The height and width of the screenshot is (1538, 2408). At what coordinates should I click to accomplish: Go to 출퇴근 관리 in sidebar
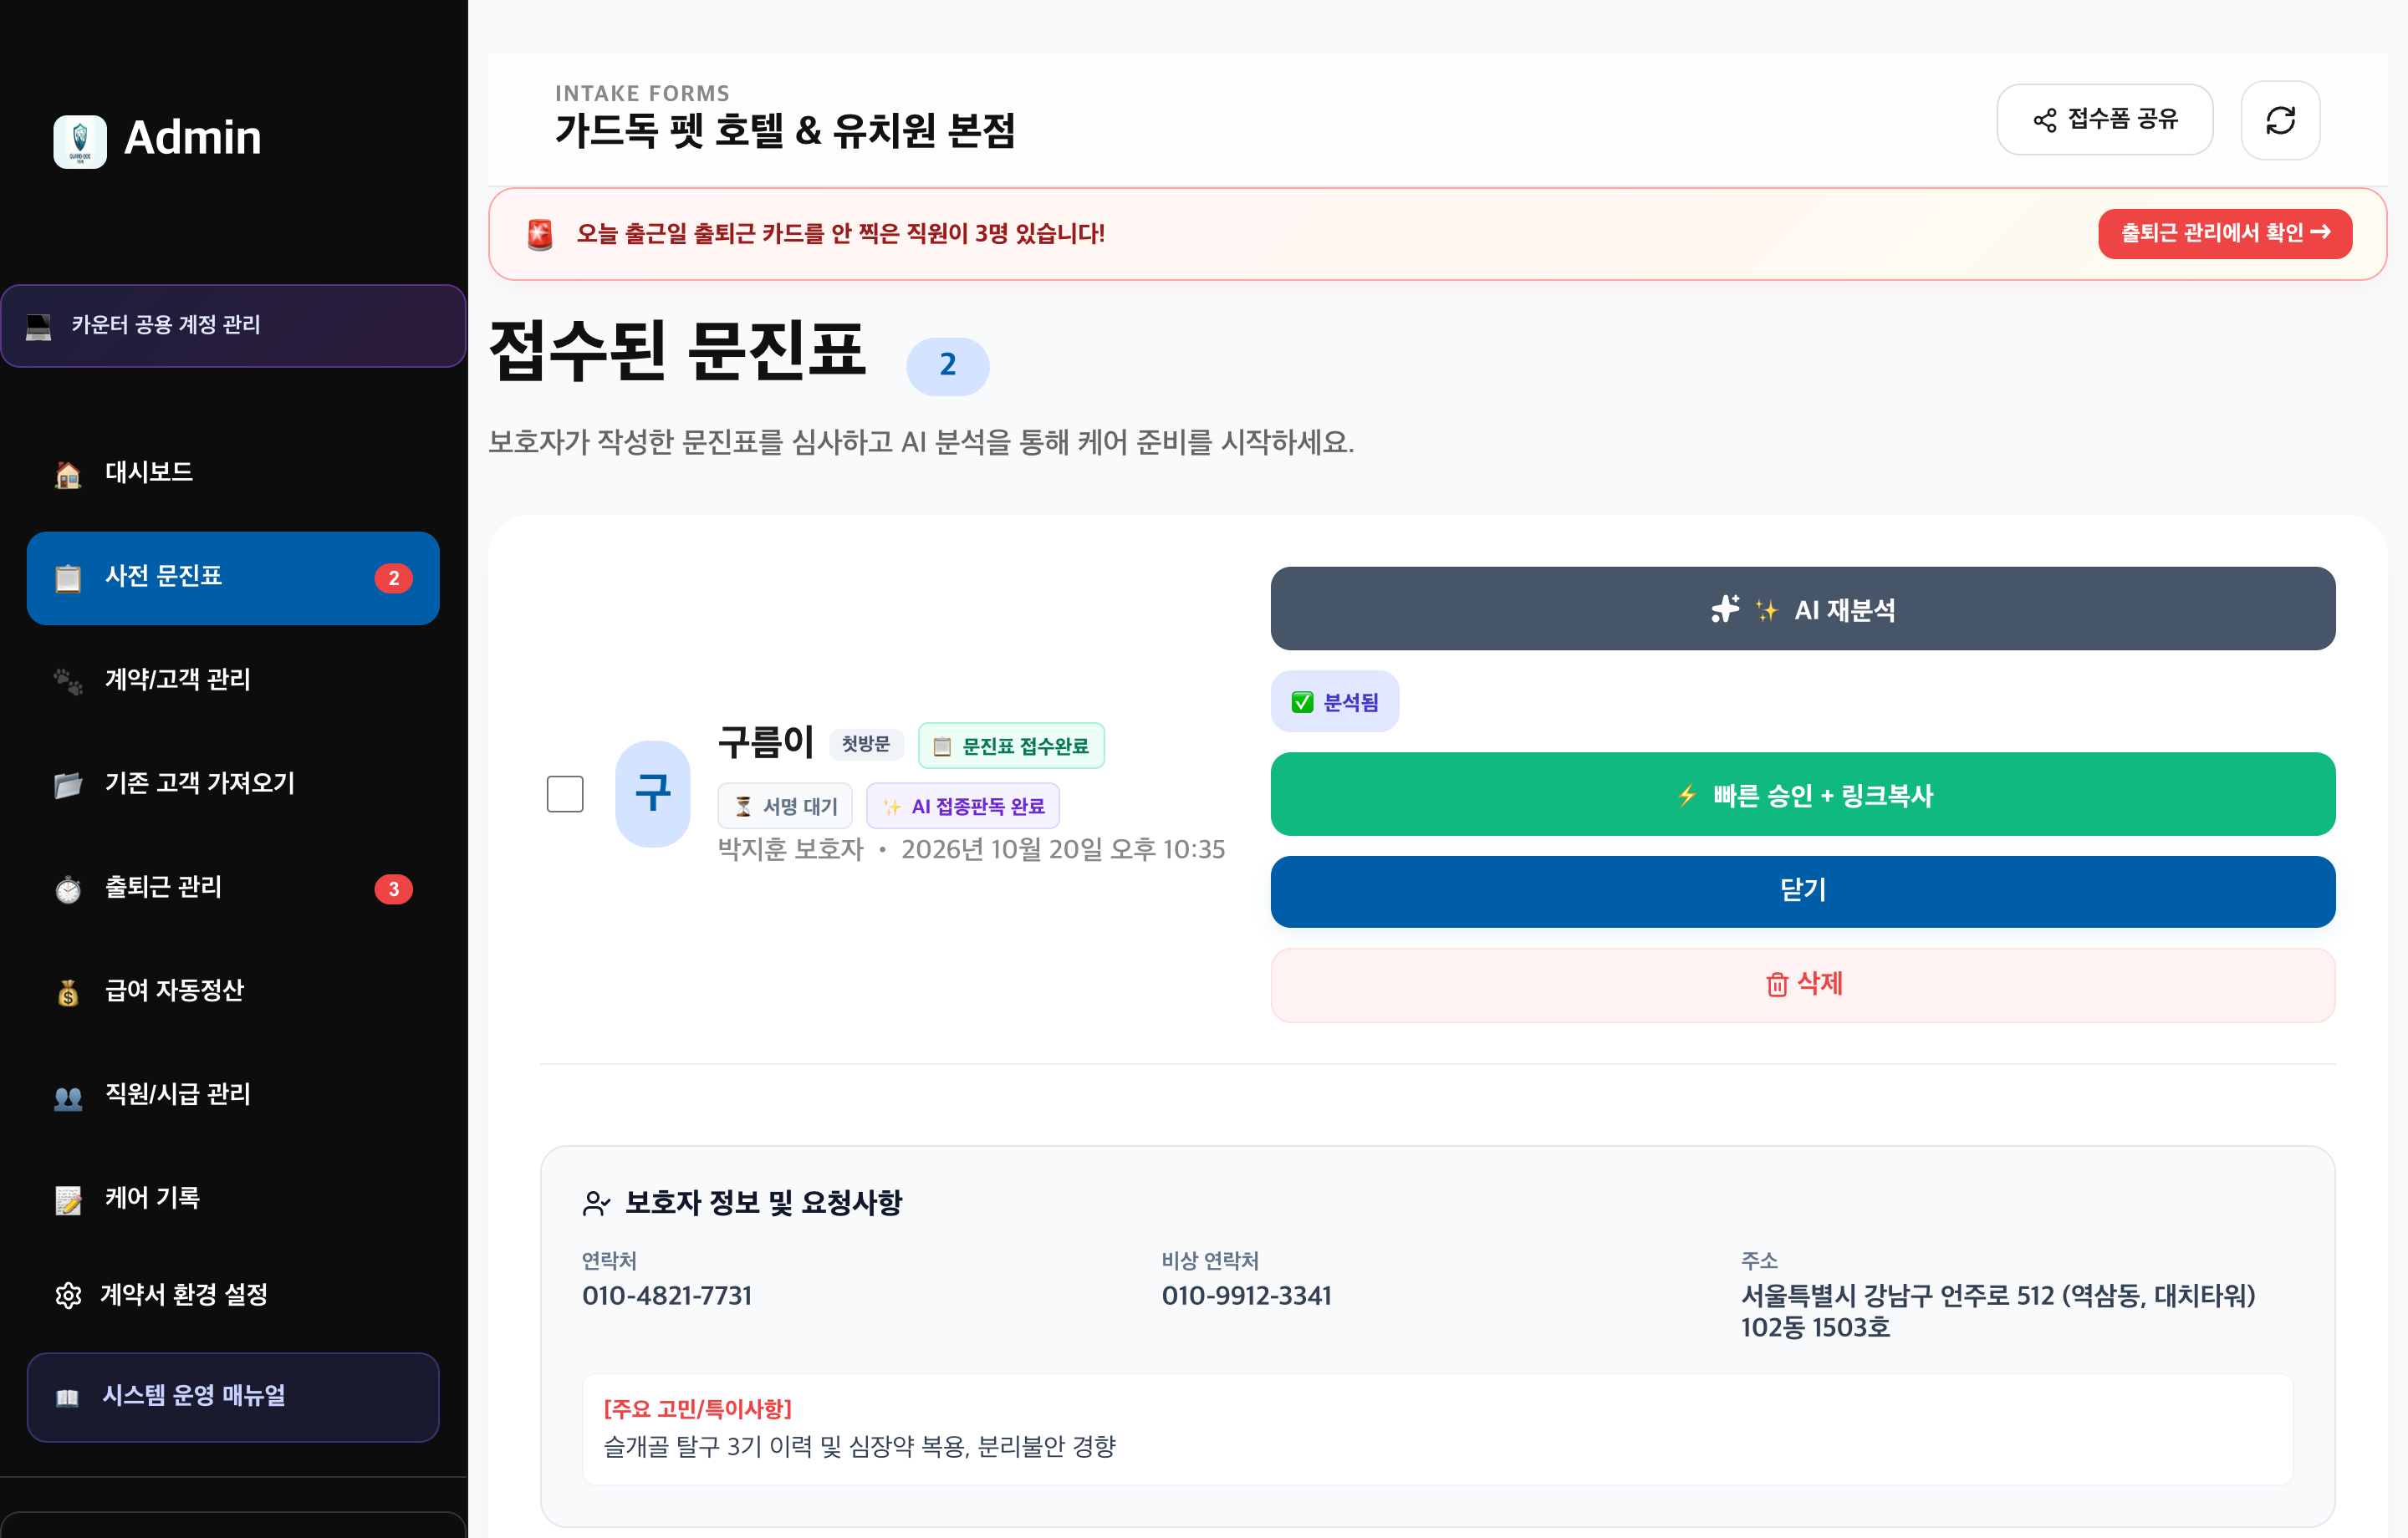233,888
